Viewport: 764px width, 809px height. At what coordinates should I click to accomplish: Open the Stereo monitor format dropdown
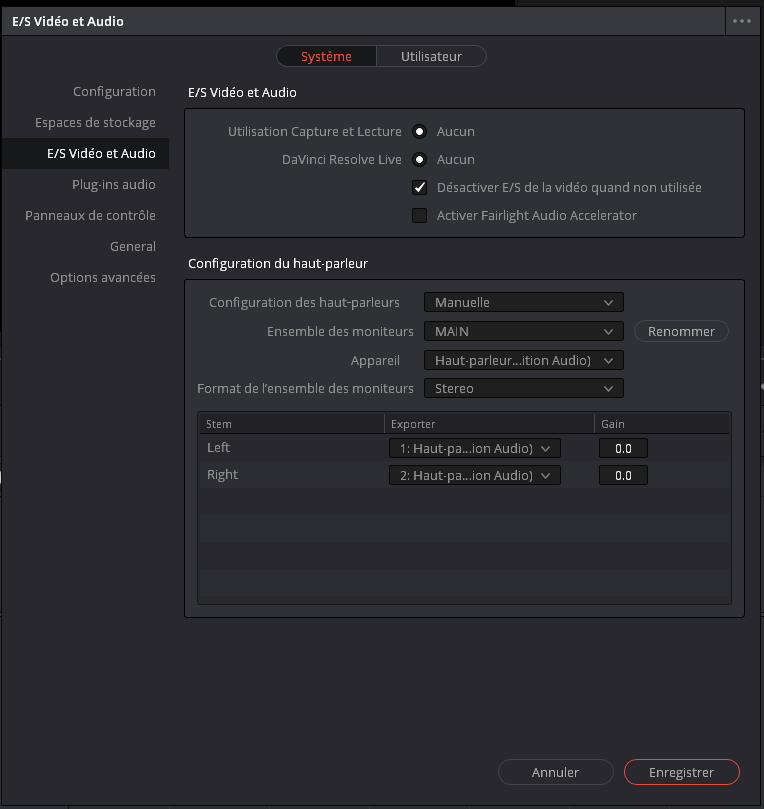(x=524, y=389)
